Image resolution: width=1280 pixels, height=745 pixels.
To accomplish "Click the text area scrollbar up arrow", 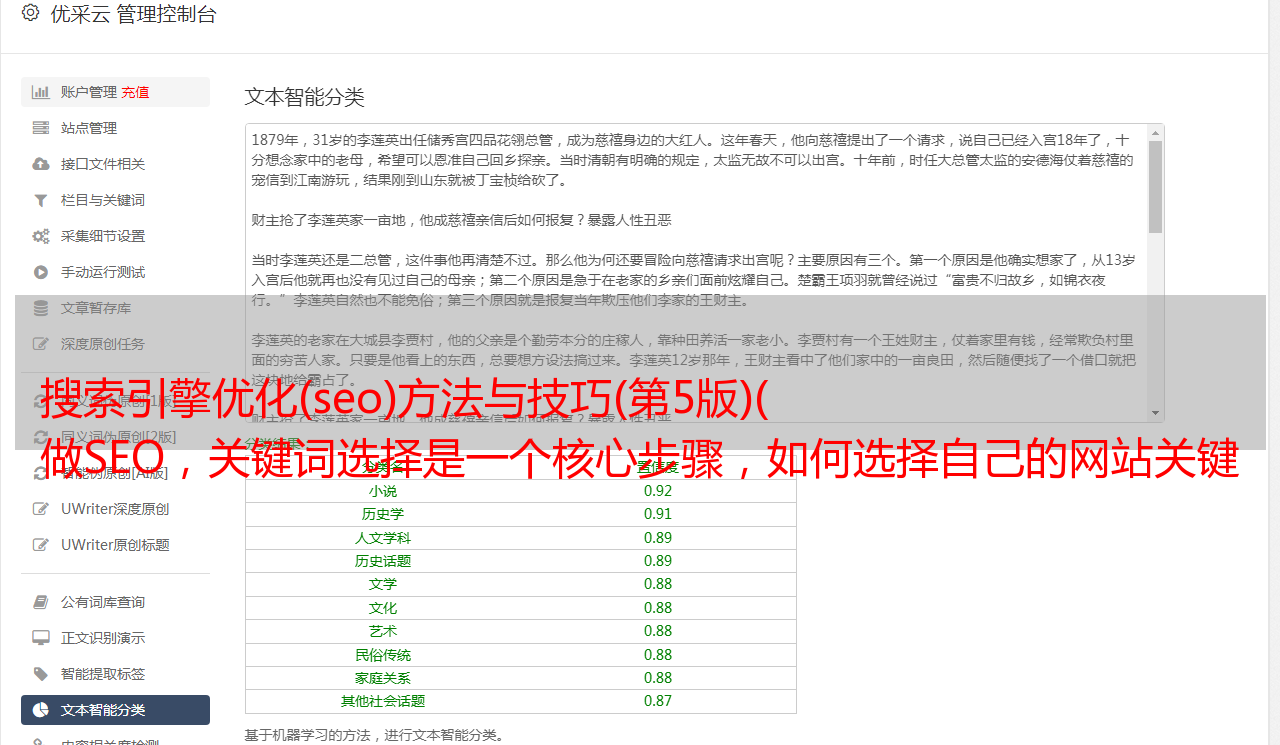I will (1156, 132).
